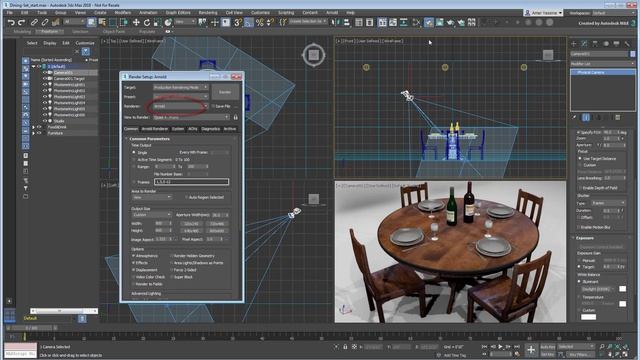This screenshot has width=640, height=360.
Task: Enable Depth of Field in camera panel
Action: tap(580, 188)
